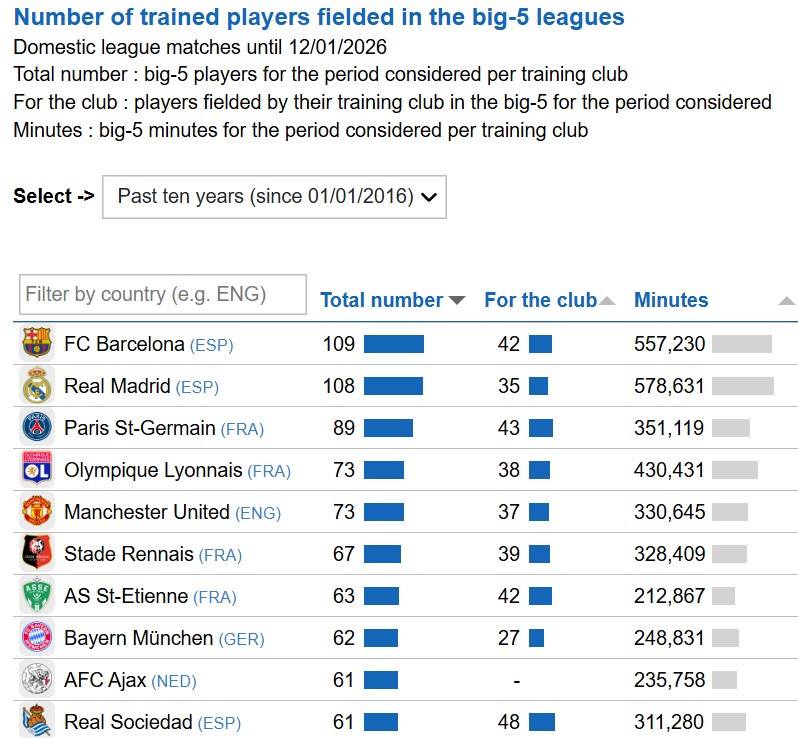
Task: Click in the Filter by country field
Action: coord(162,295)
